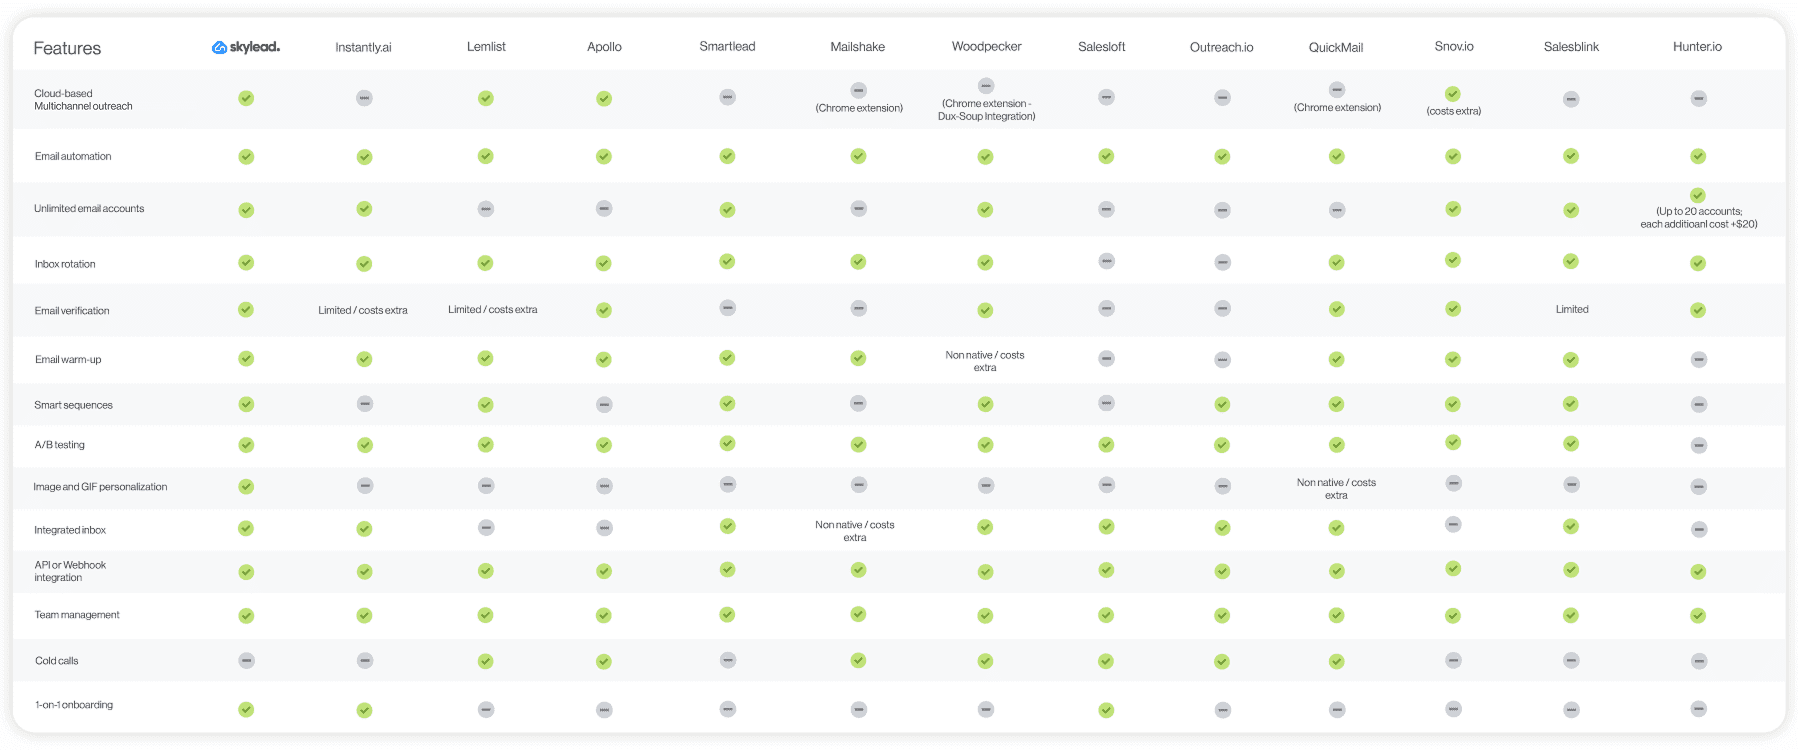The height and width of the screenshot is (750, 1798).
Task: Click the 'Unlimited email accounts' row label
Action: (x=89, y=208)
